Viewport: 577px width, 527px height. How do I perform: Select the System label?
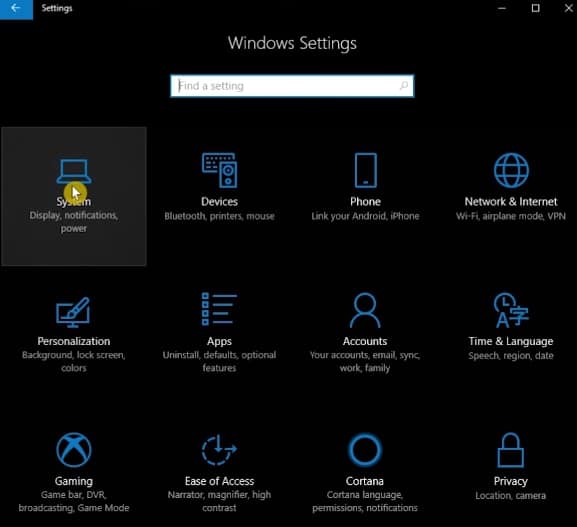click(x=74, y=201)
